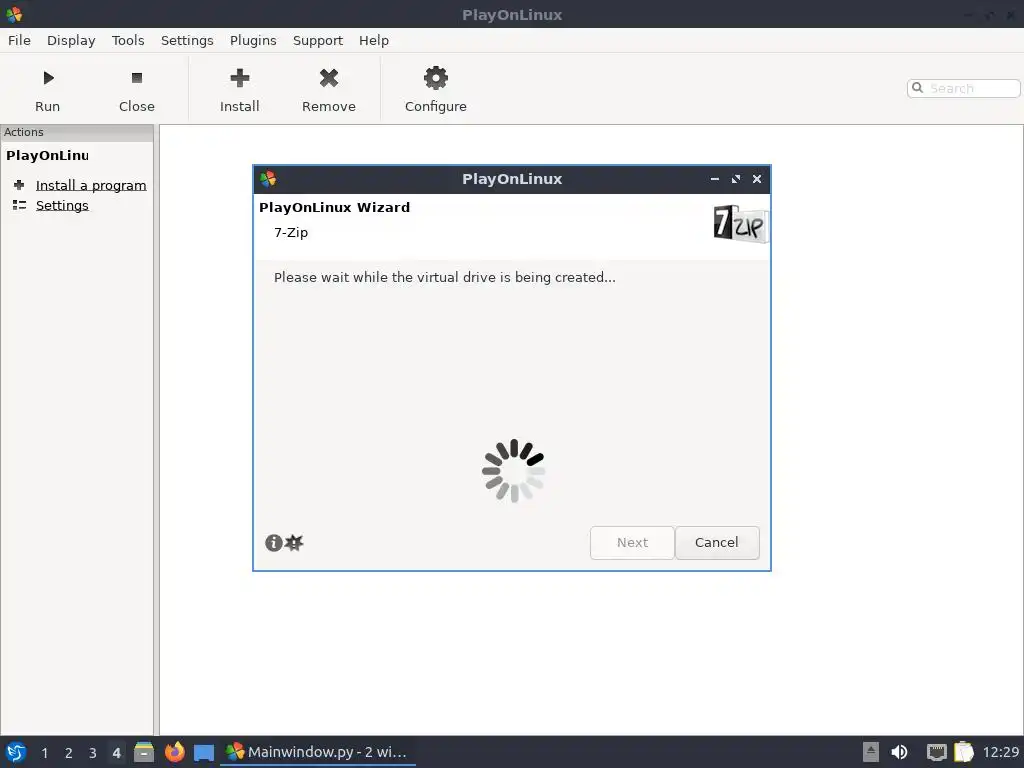
Task: Click the Close (stop) toolbar button
Action: pos(136,89)
